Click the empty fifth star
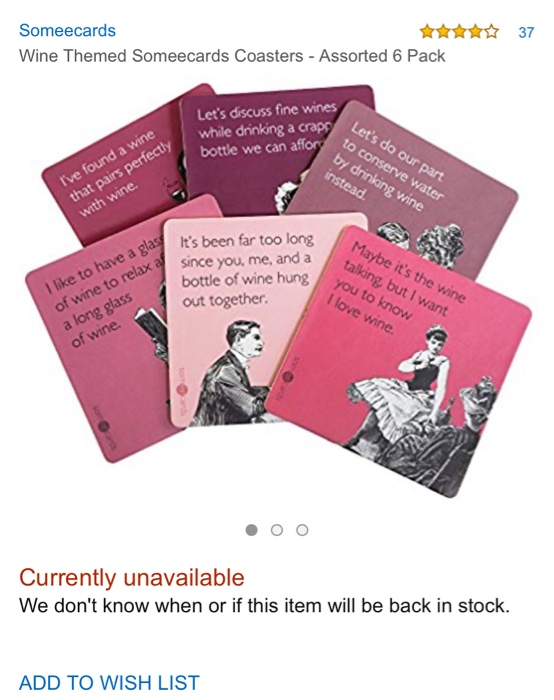The height and width of the screenshot is (700, 554). (x=491, y=32)
